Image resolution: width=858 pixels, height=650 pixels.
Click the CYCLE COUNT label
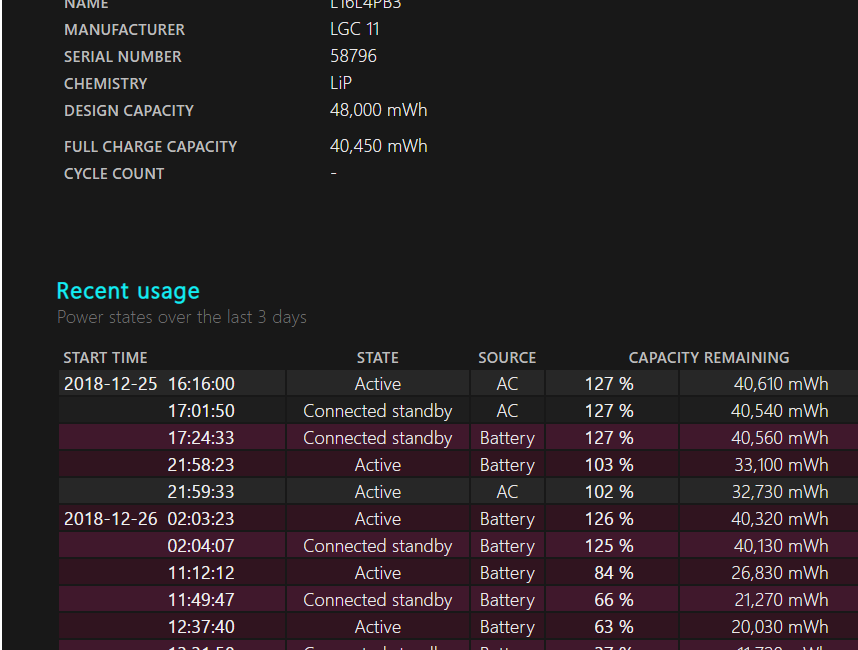[114, 173]
